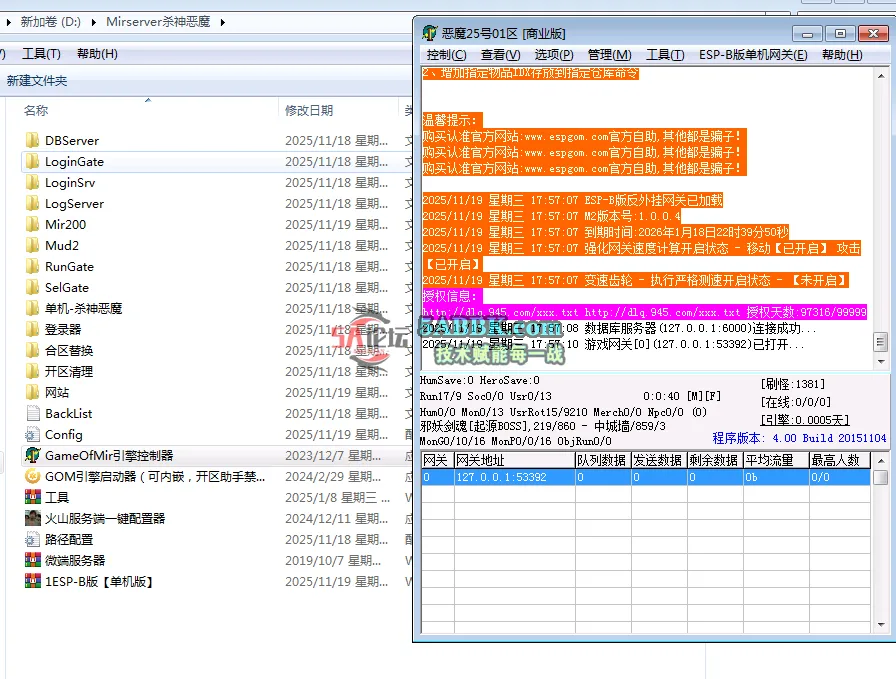Open the ESP-B版单机网关(E) menu
The height and width of the screenshot is (679, 896).
[x=752, y=55]
